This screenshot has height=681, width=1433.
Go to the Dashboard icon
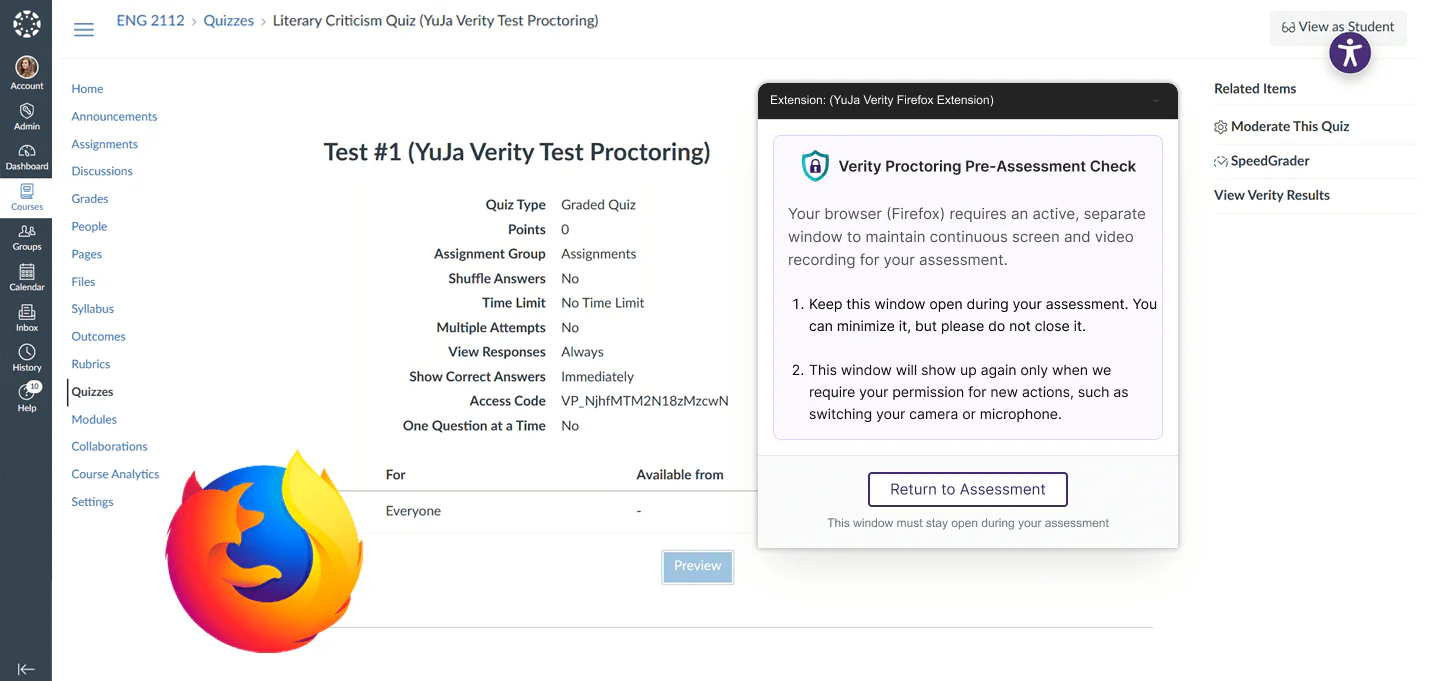[27, 151]
